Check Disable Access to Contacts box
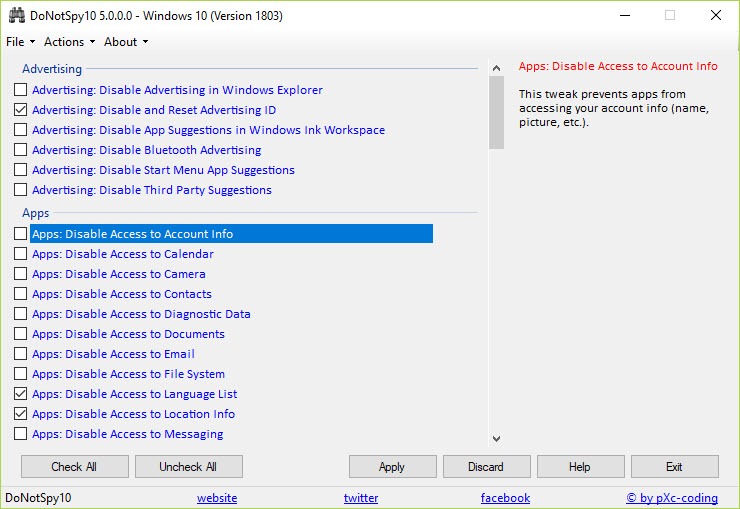The height and width of the screenshot is (509, 740). click(20, 293)
